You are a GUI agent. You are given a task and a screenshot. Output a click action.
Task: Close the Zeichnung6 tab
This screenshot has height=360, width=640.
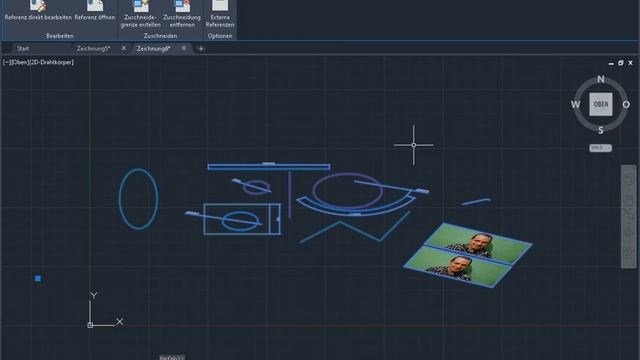[184, 48]
